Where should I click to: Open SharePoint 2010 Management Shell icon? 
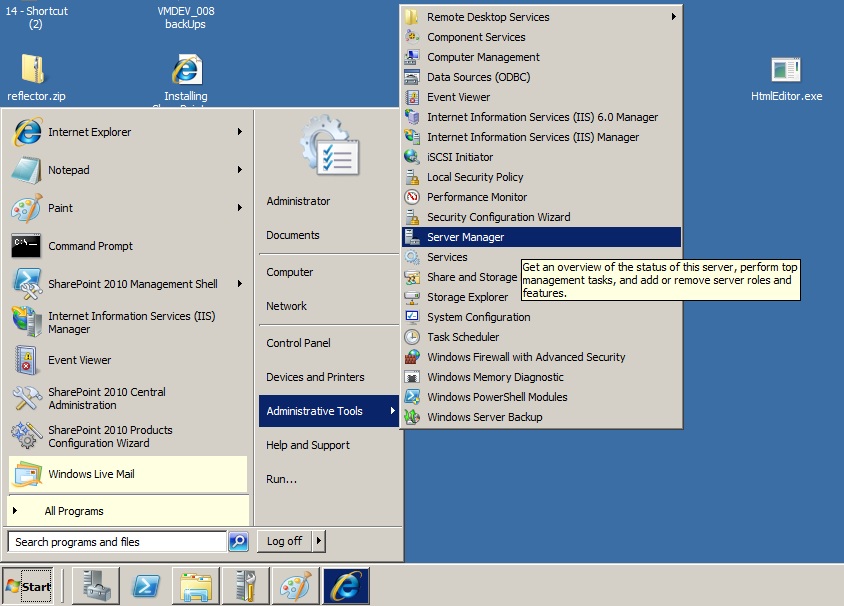pyautogui.click(x=27, y=284)
